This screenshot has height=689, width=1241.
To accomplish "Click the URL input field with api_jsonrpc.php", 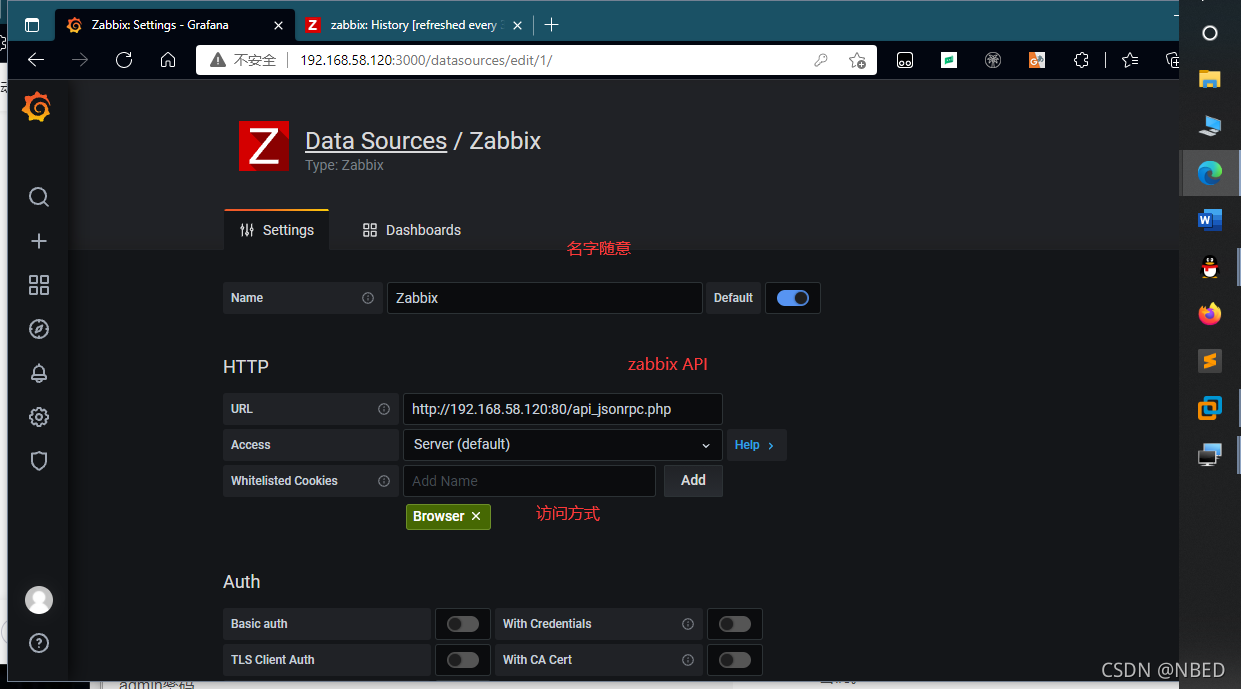I will click(x=563, y=409).
